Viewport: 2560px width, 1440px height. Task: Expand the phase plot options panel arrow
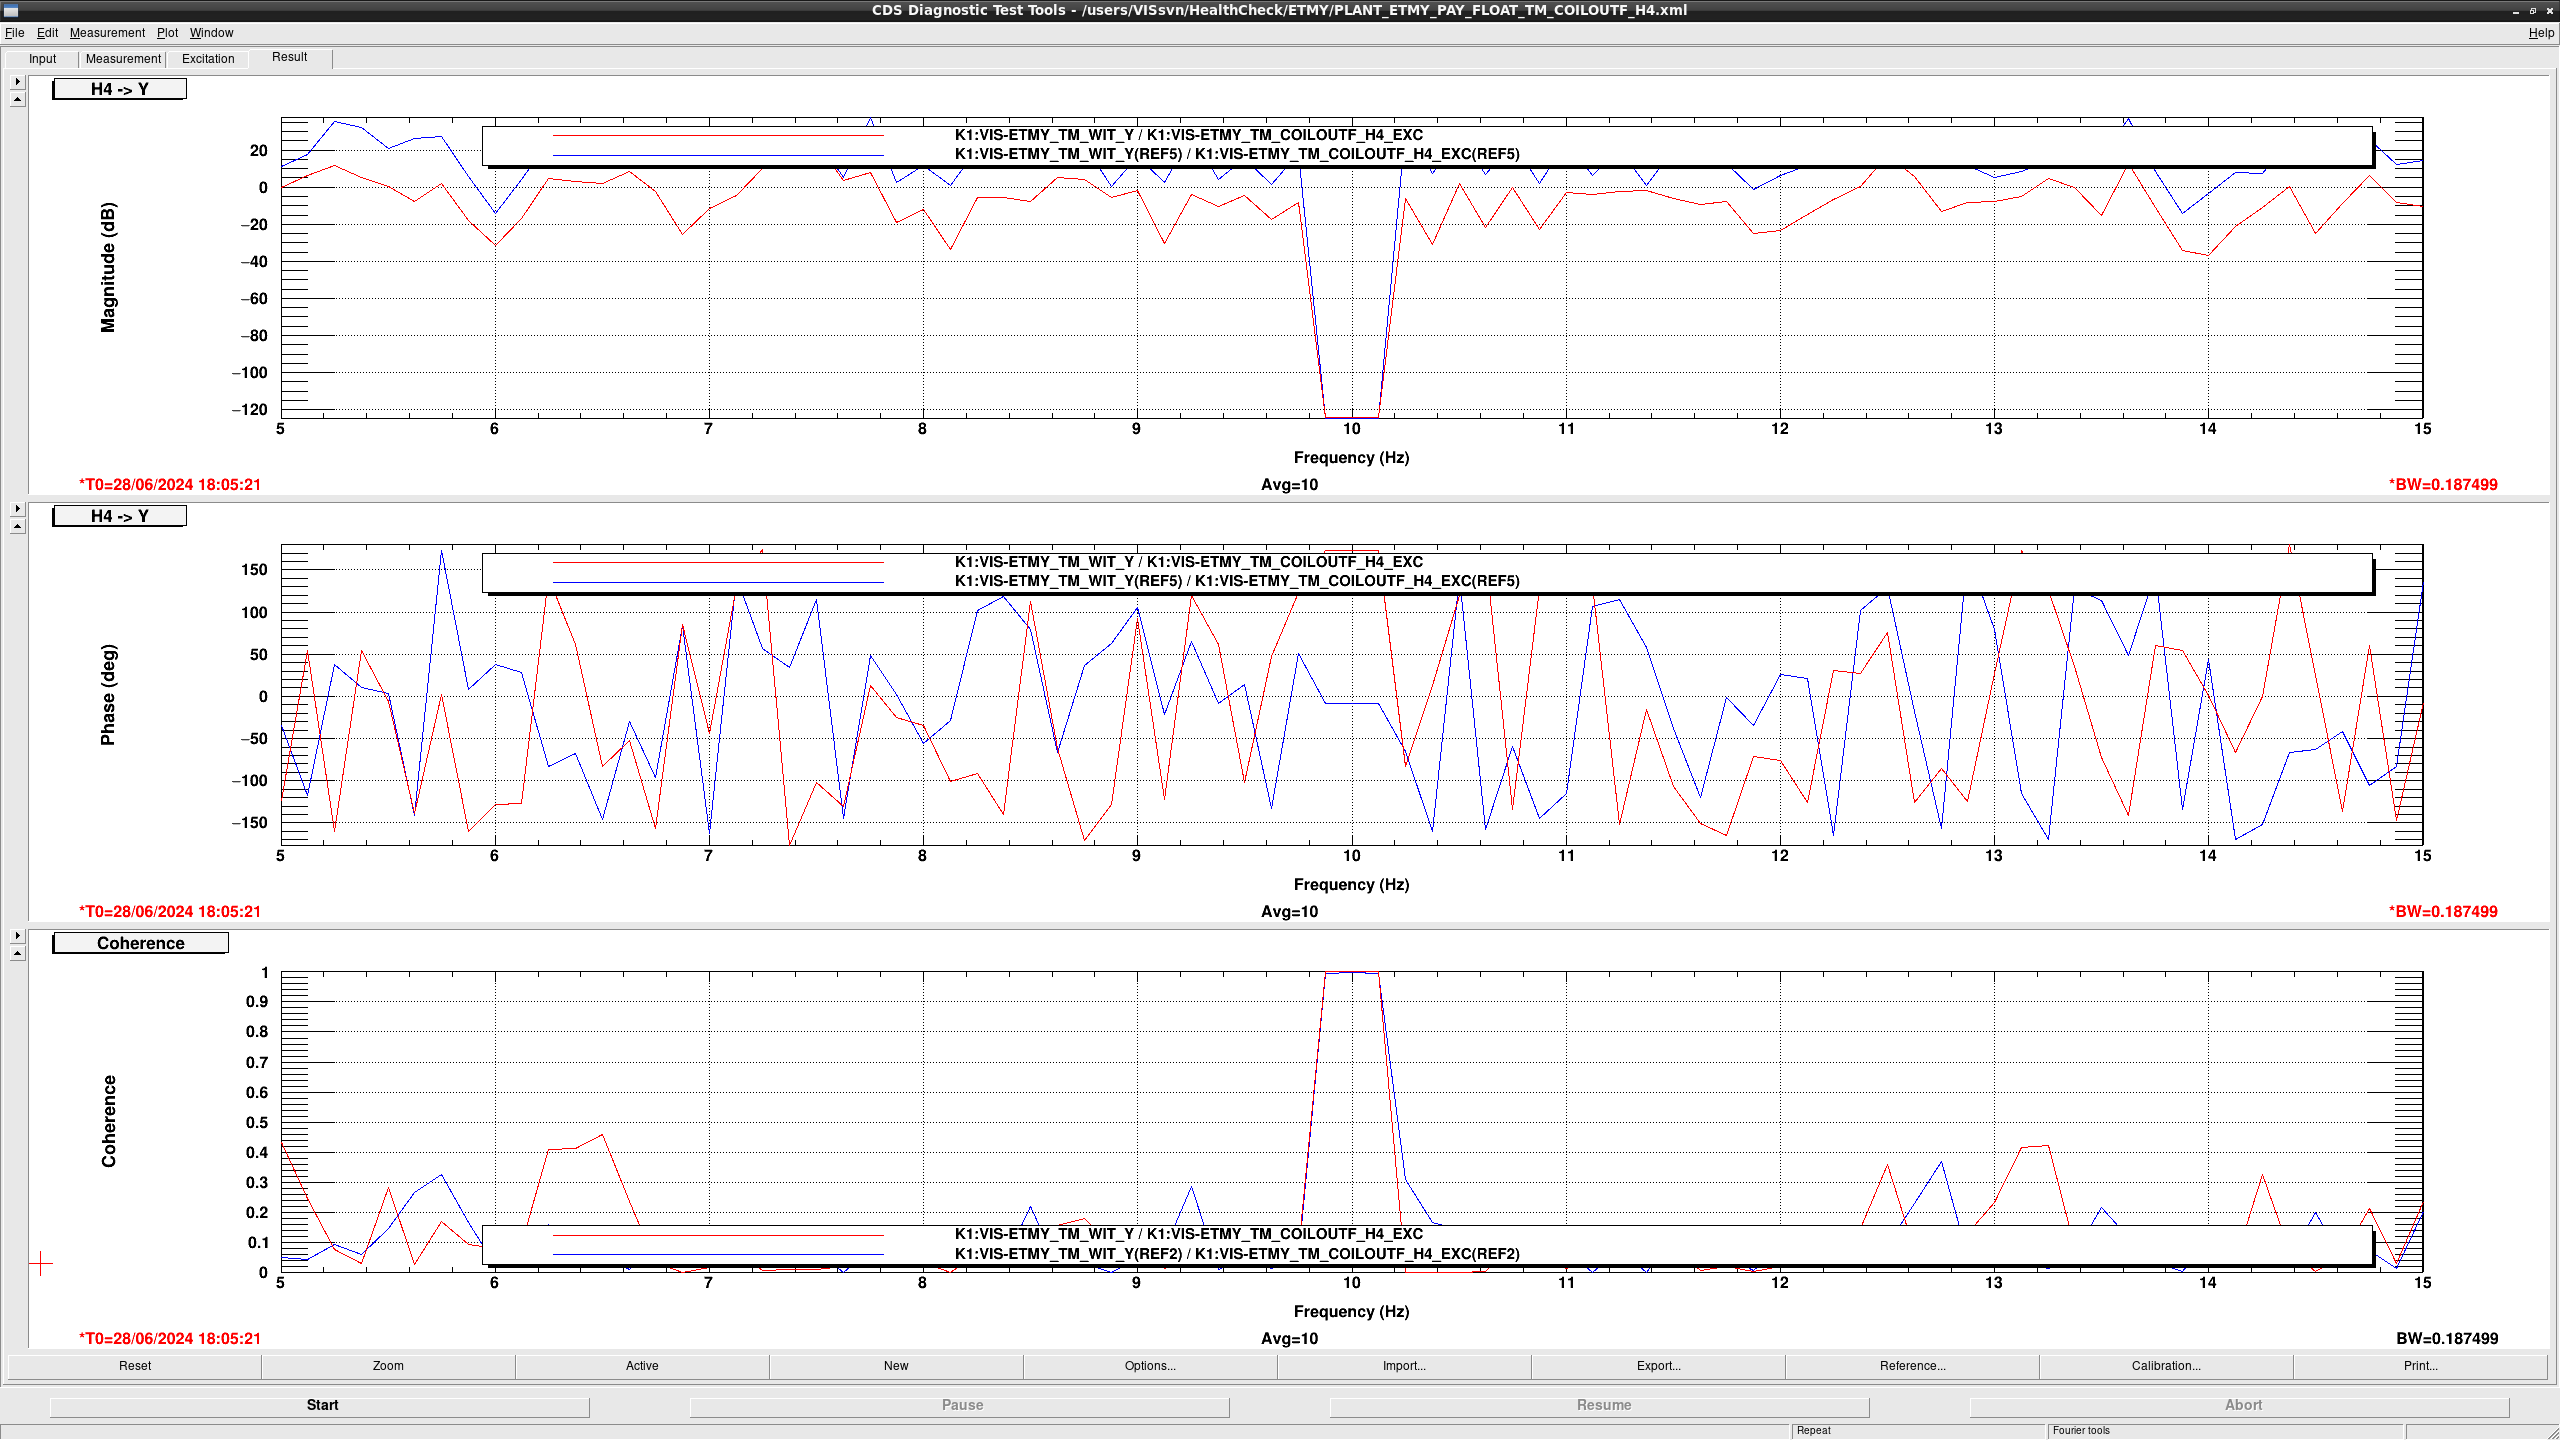tap(17, 509)
